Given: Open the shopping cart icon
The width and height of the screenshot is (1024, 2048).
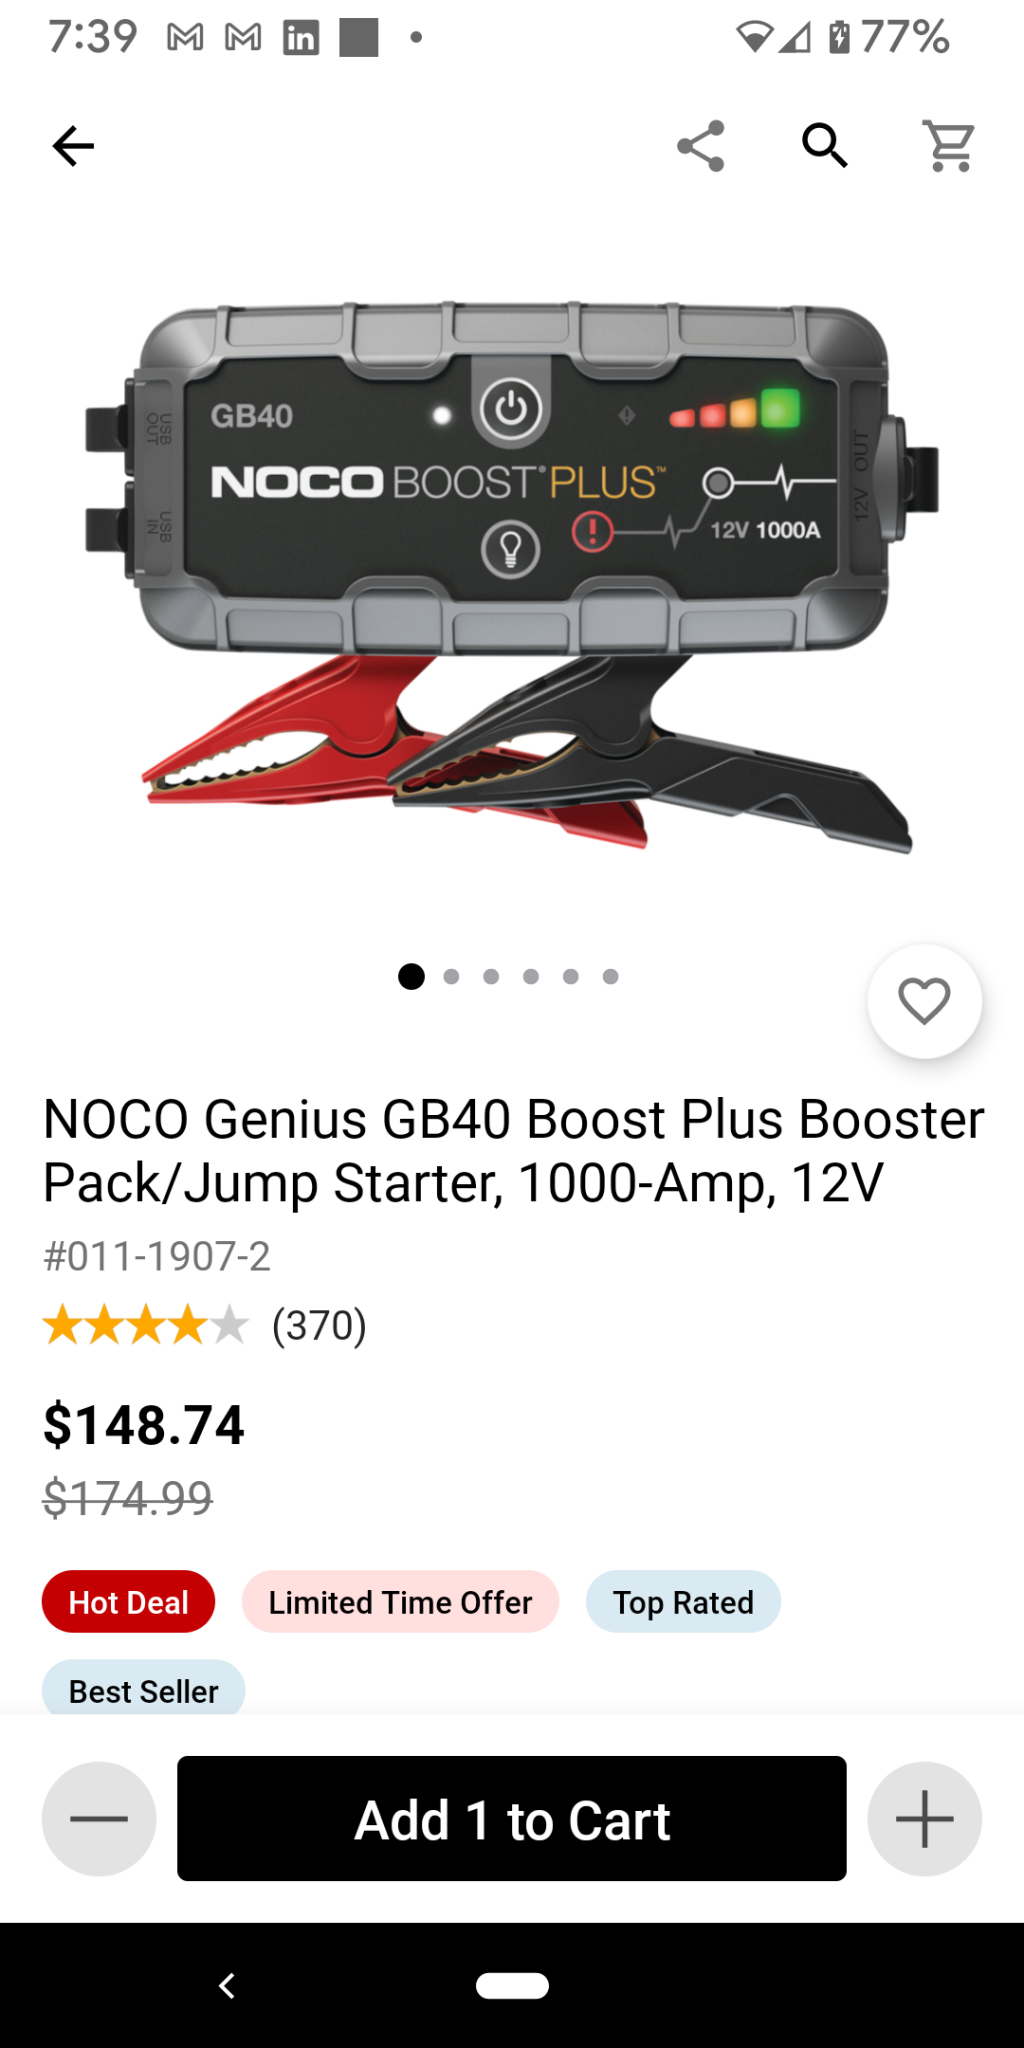Looking at the screenshot, I should click(949, 146).
